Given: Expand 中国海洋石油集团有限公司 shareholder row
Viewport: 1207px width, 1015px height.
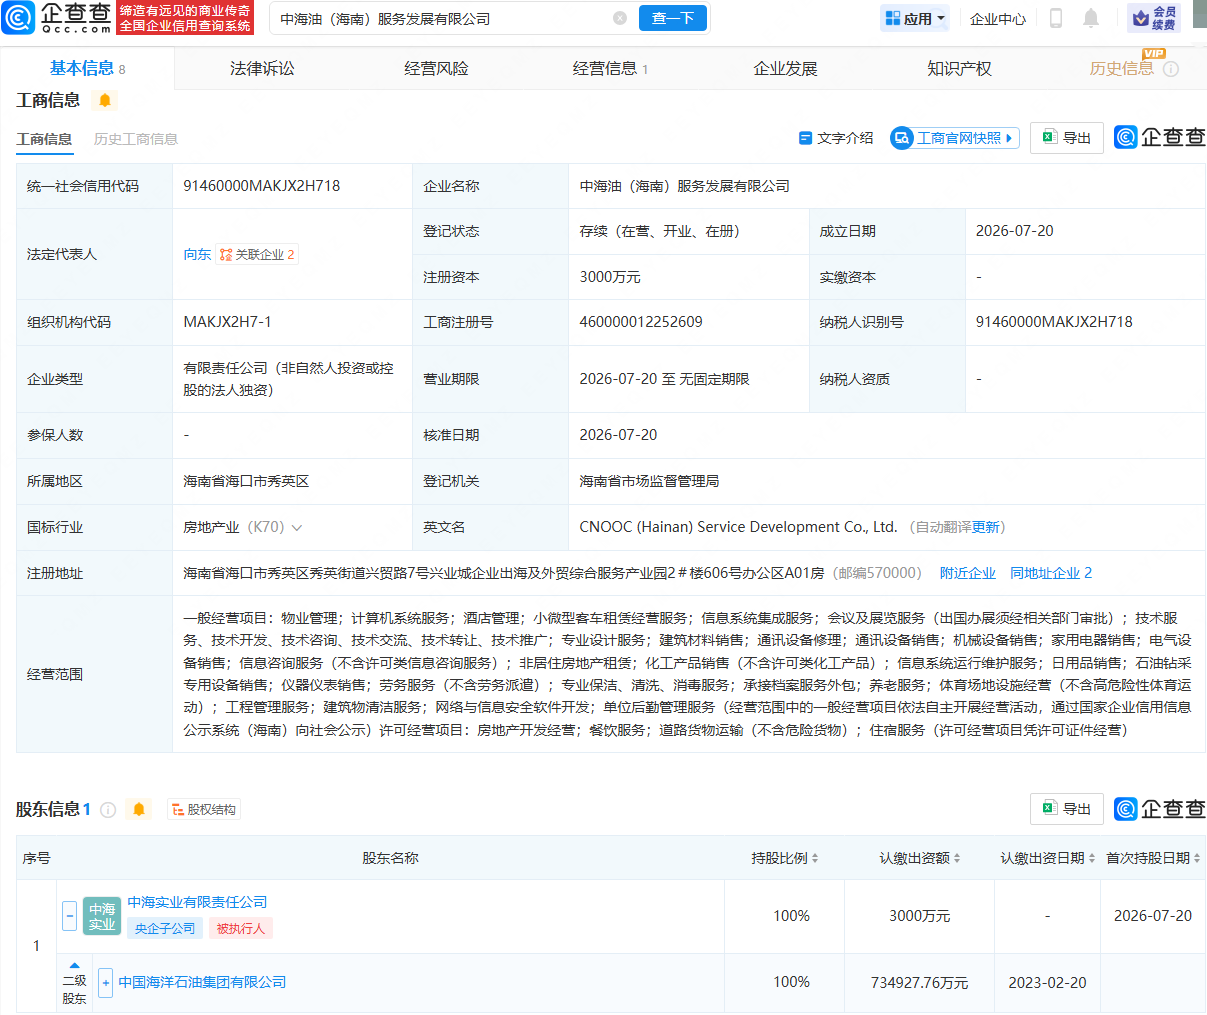Looking at the screenshot, I should (x=106, y=982).
